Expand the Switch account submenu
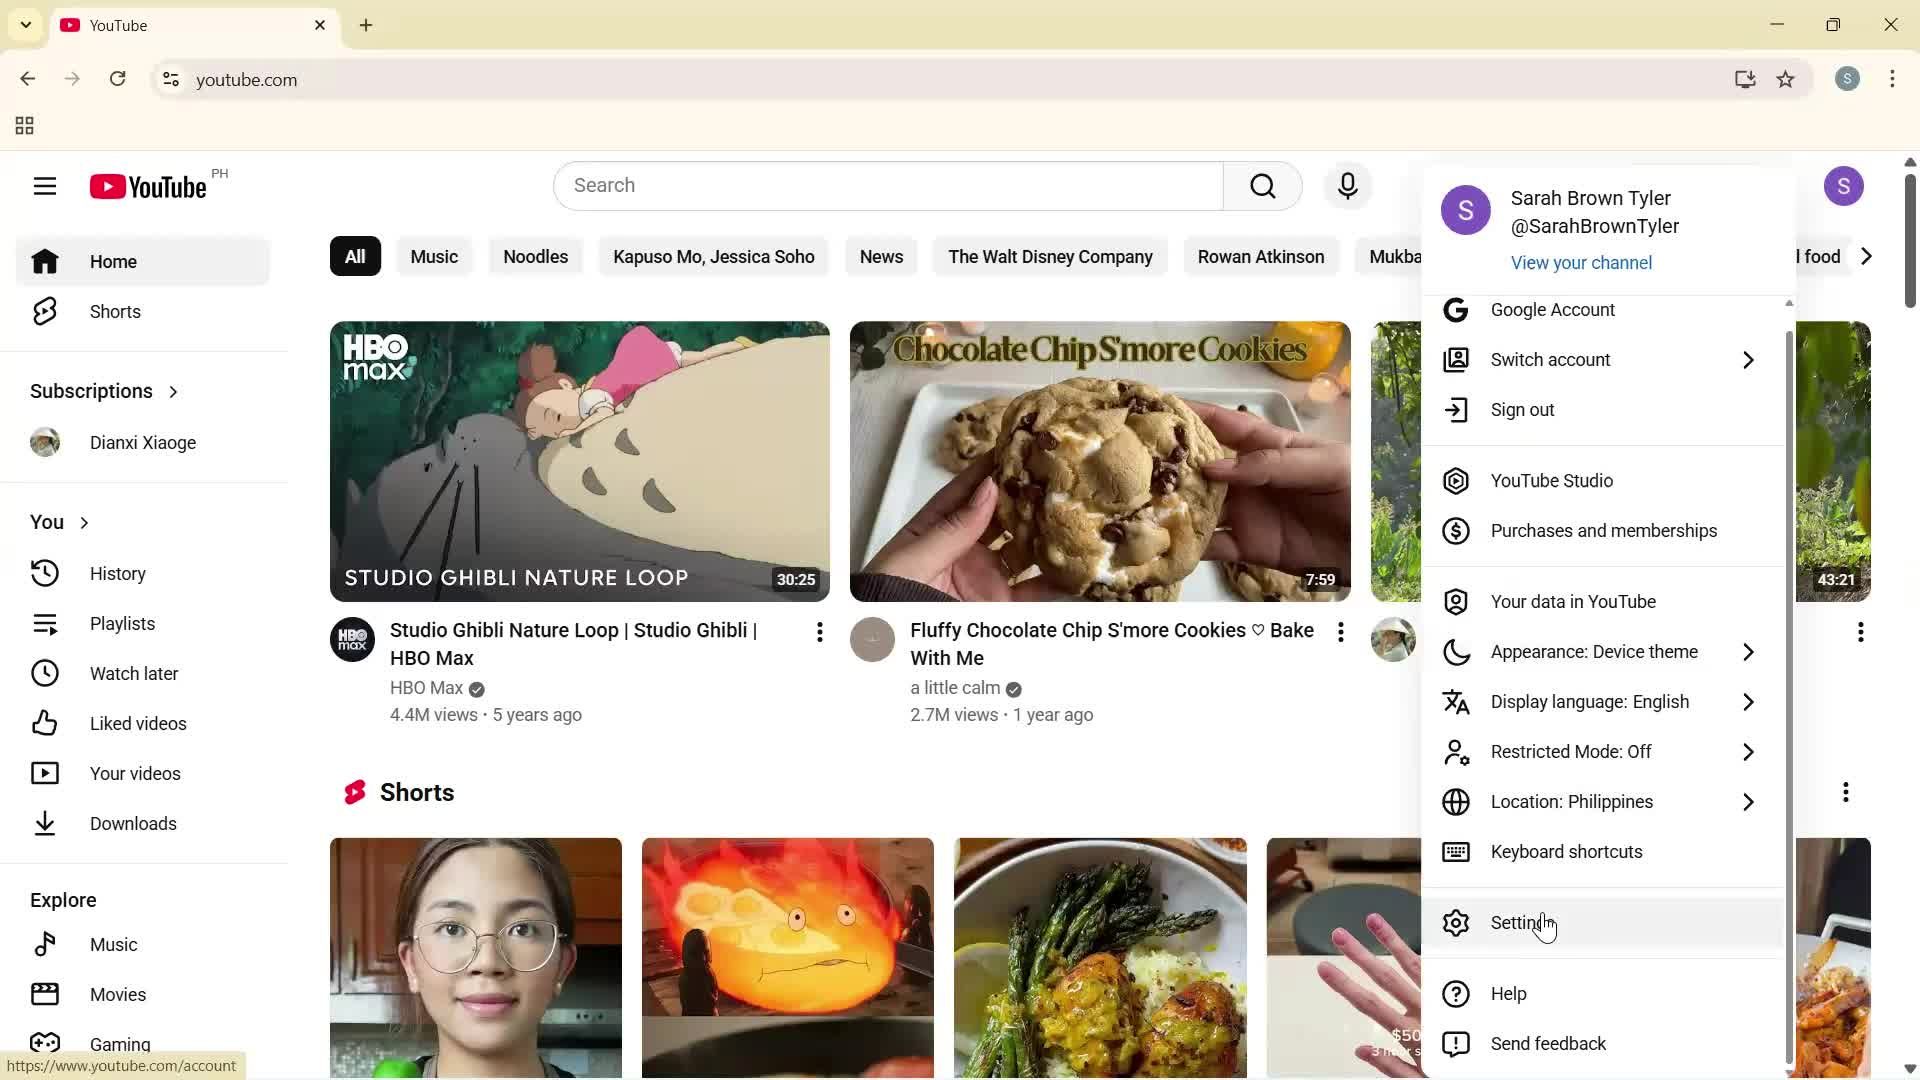Screen dimensions: 1920x1080 pos(1549,359)
